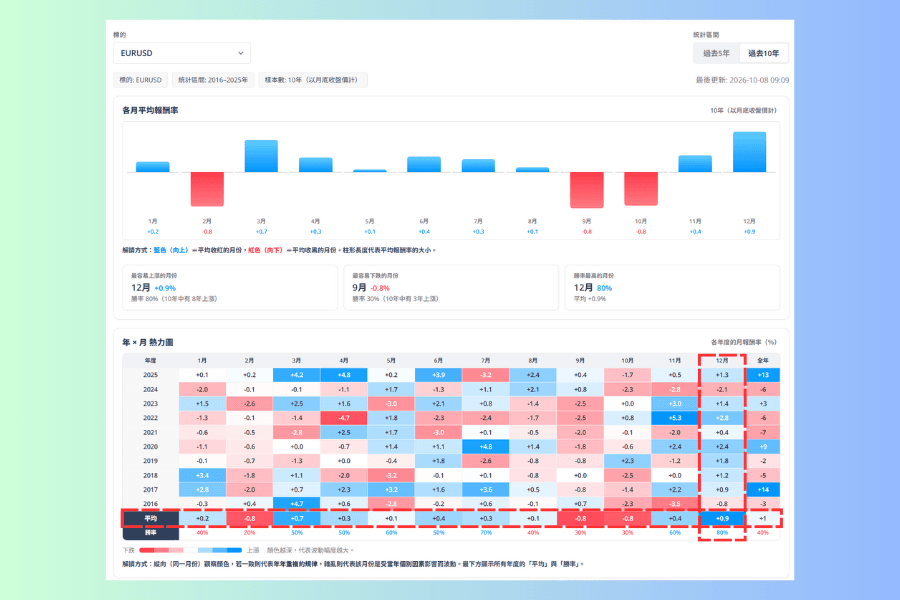Click the 2019 10月 cell showing +2.3
900x600 pixels.
coord(627,461)
